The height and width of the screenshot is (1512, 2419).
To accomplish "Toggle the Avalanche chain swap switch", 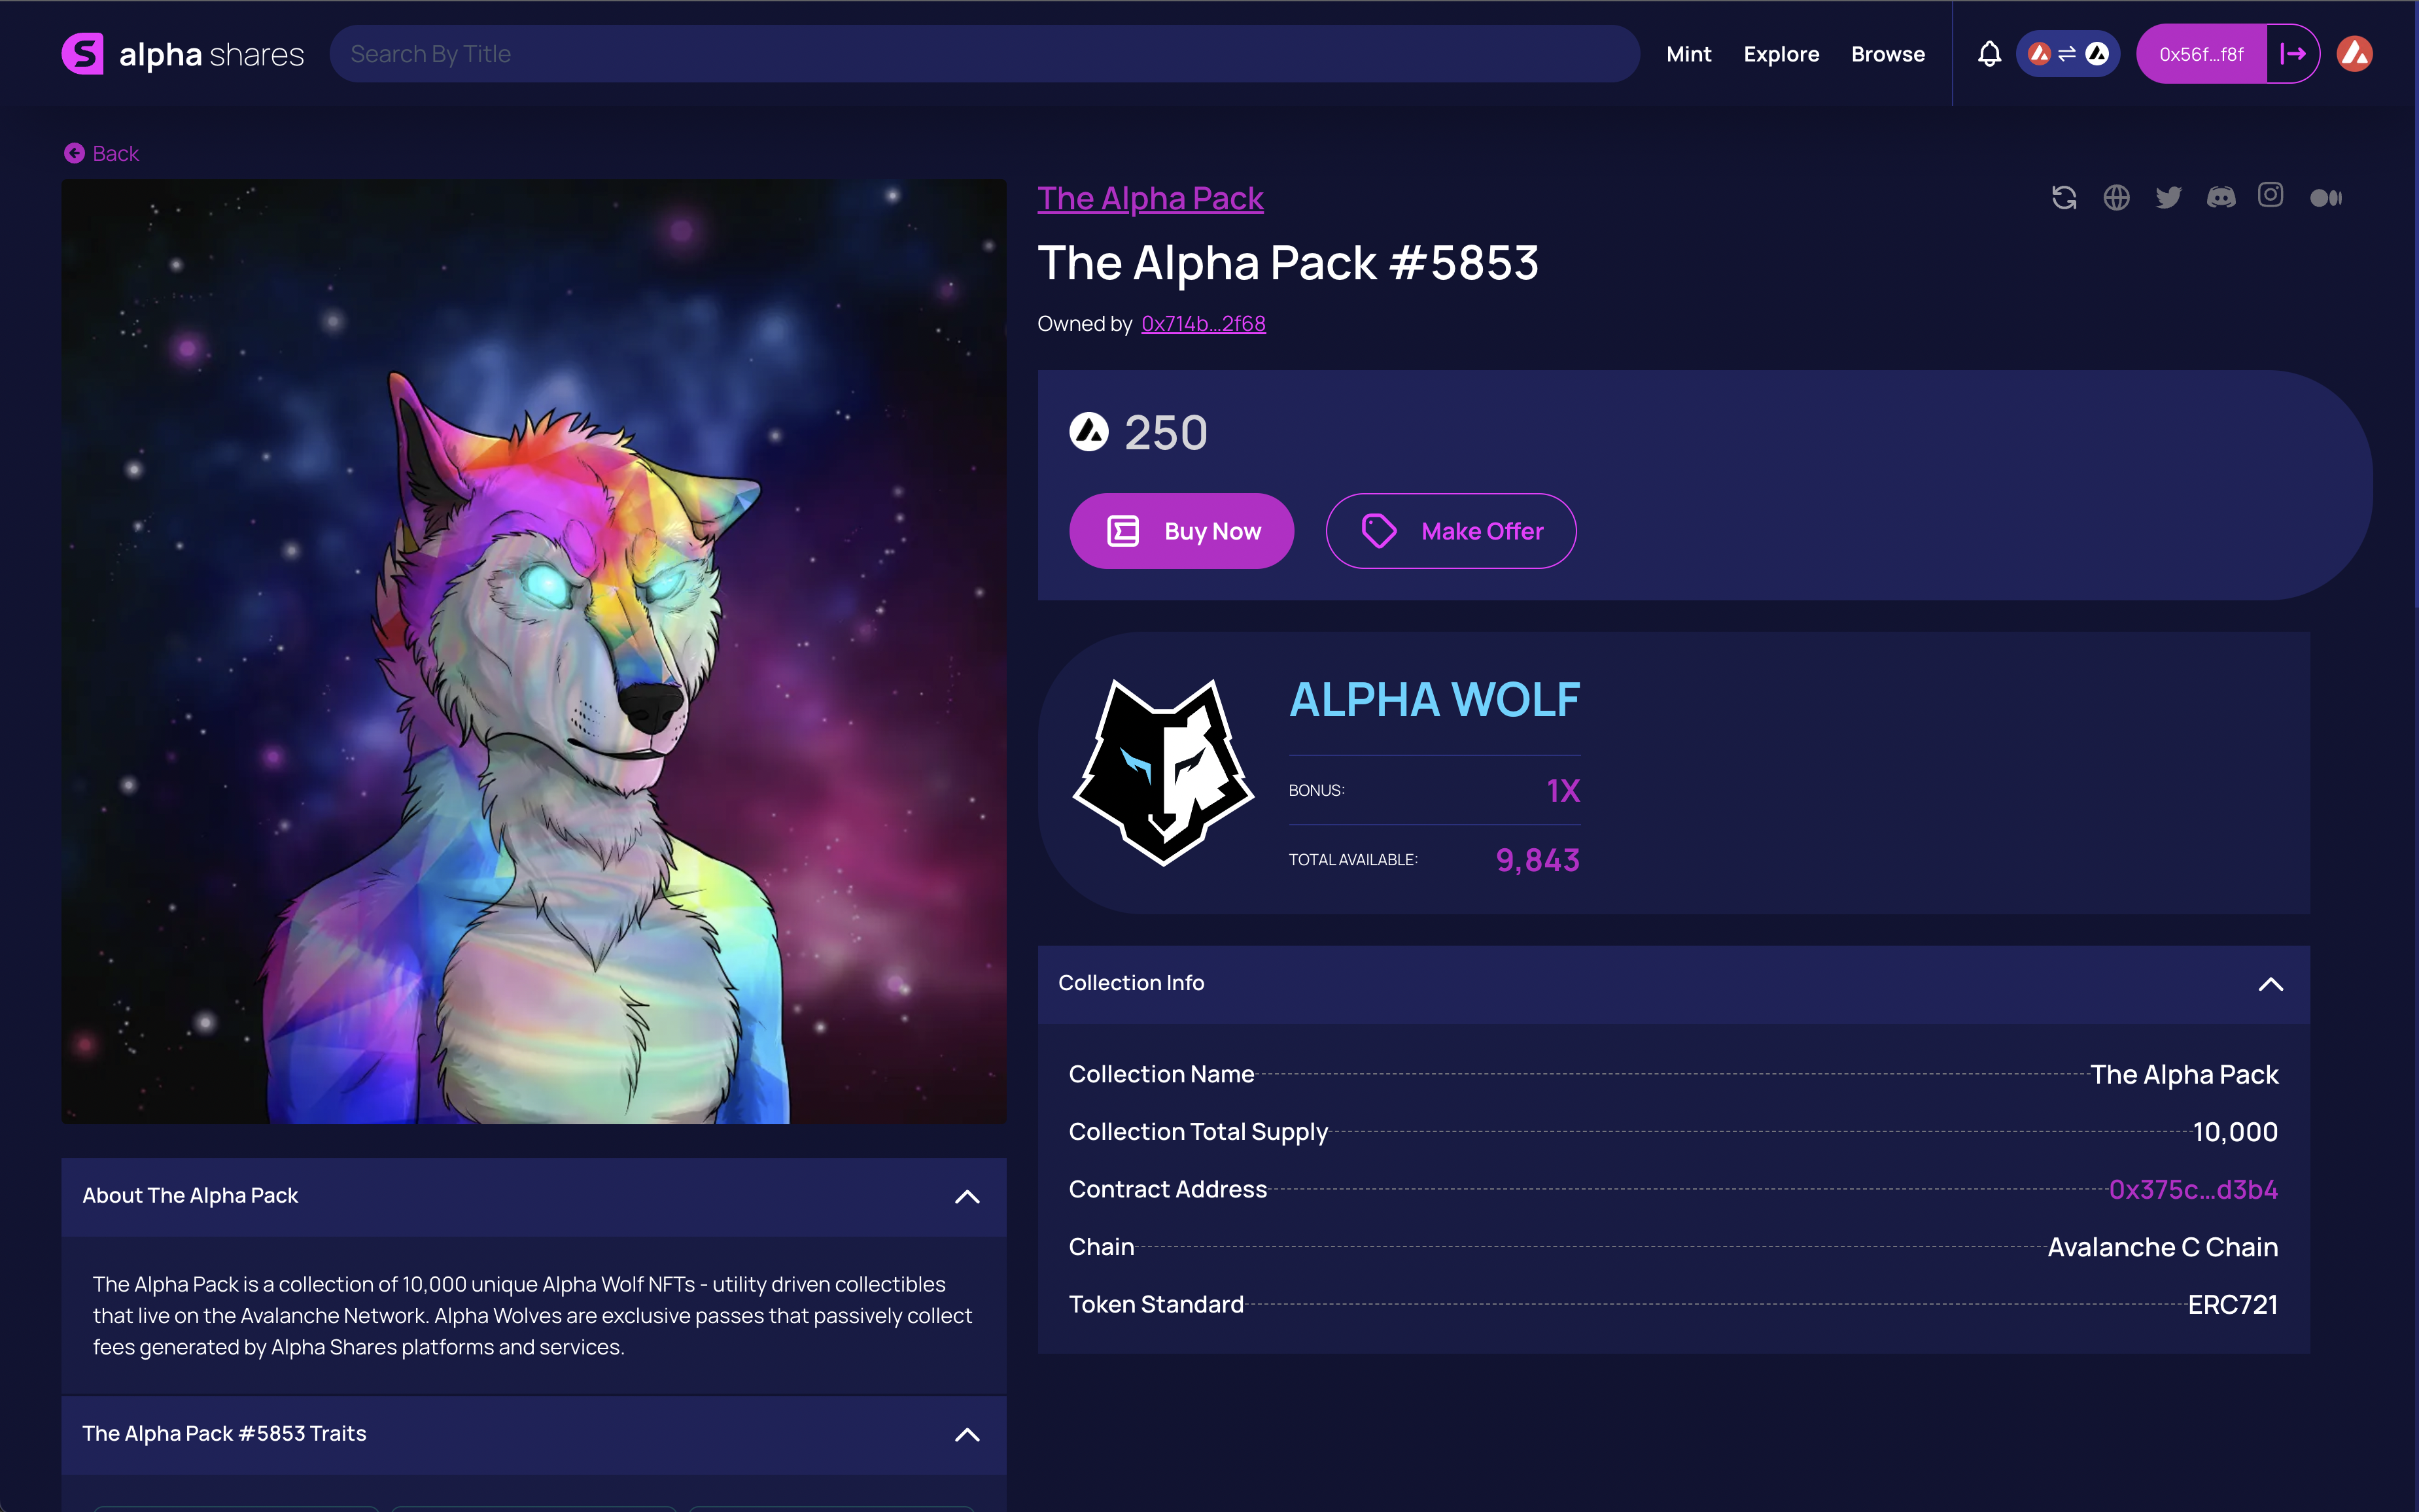I will click(2067, 54).
